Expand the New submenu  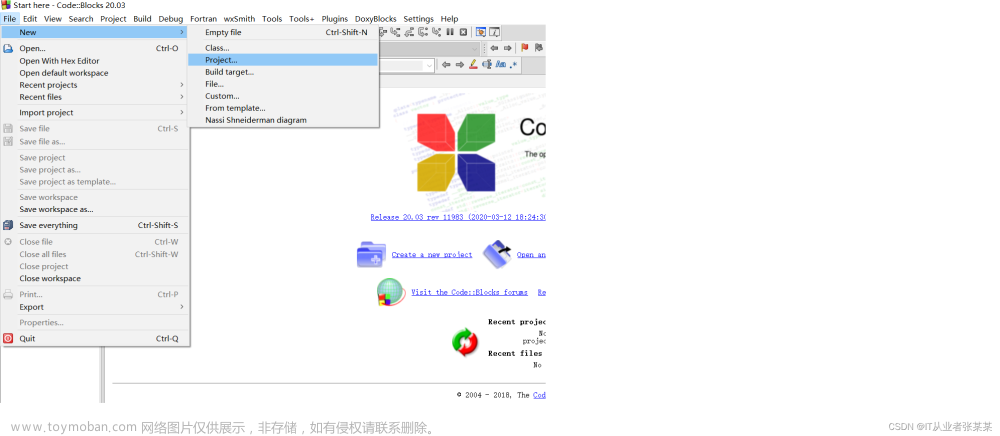pyautogui.click(x=94, y=32)
